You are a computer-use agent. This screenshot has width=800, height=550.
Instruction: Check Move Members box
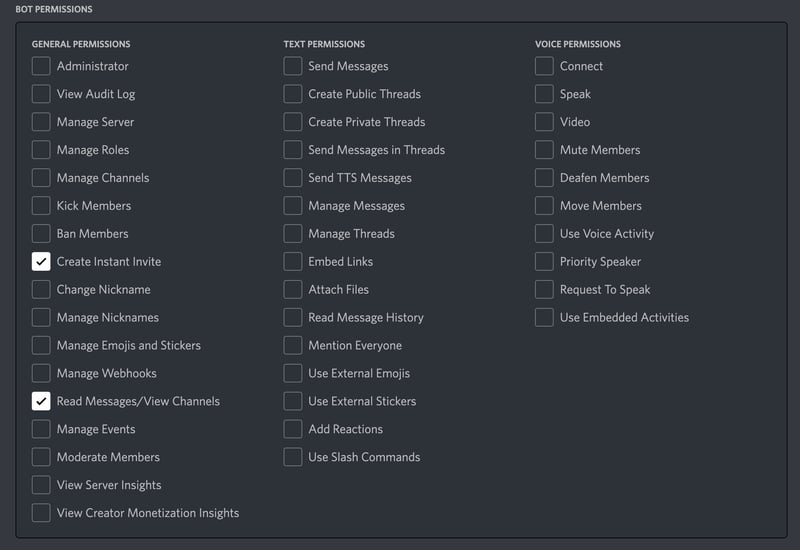pyautogui.click(x=544, y=206)
